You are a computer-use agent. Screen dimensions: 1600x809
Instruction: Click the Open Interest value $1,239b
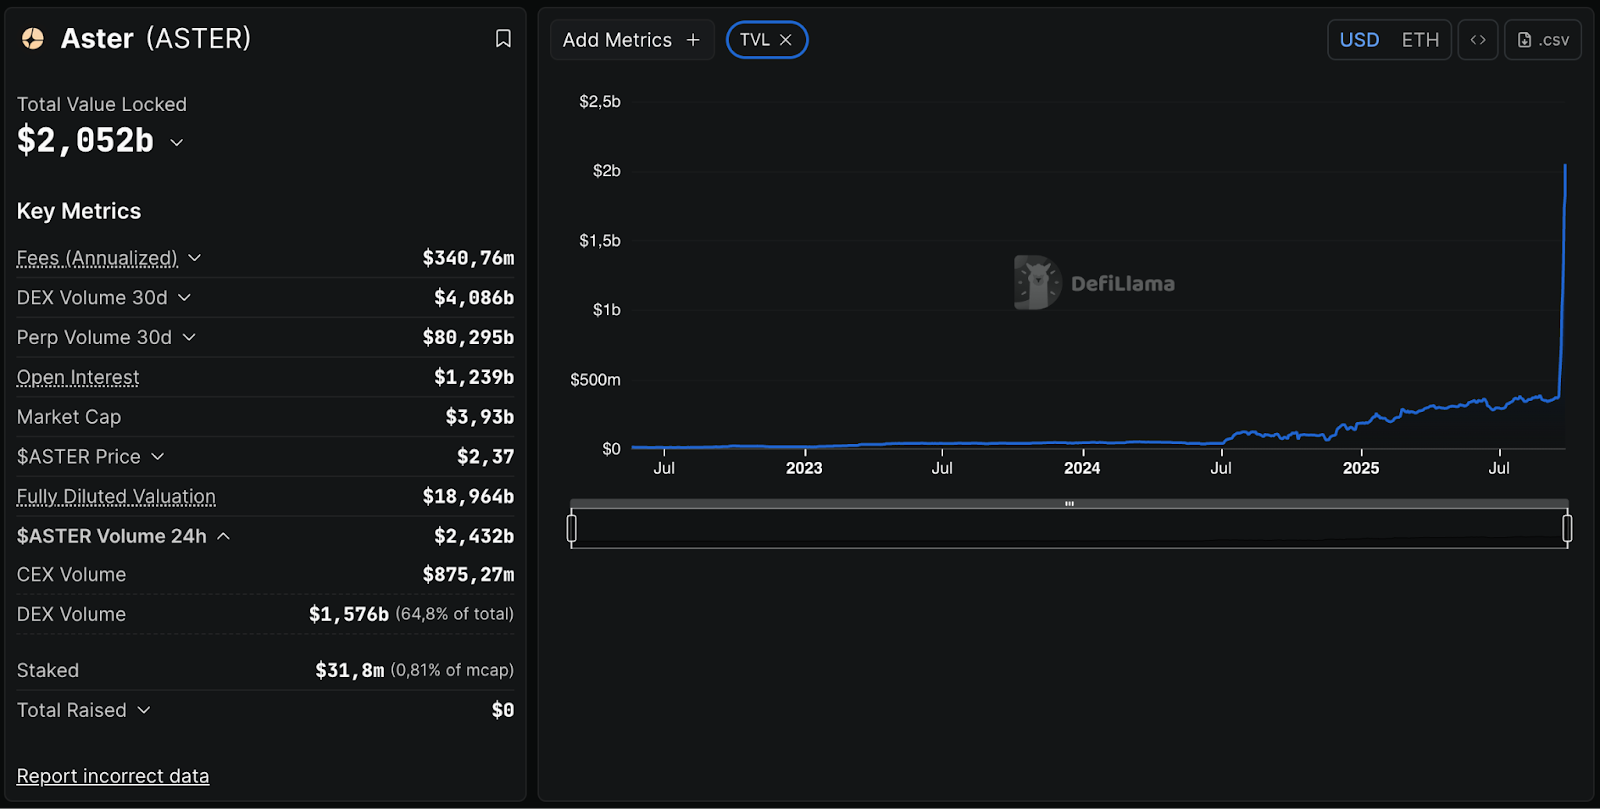(474, 377)
